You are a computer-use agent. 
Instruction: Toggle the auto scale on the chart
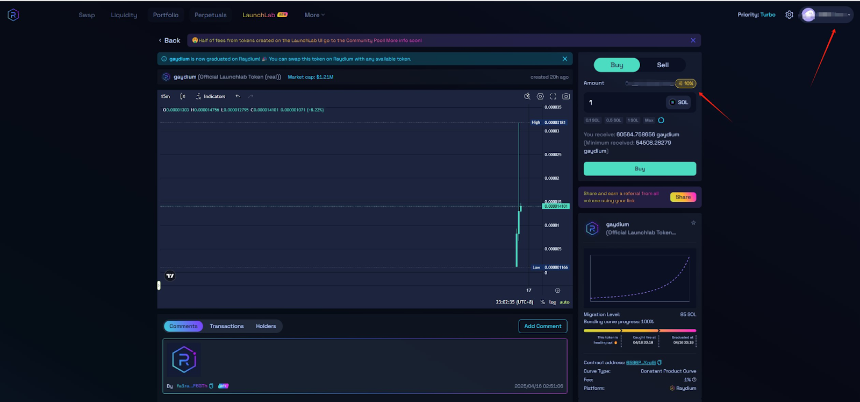[564, 302]
